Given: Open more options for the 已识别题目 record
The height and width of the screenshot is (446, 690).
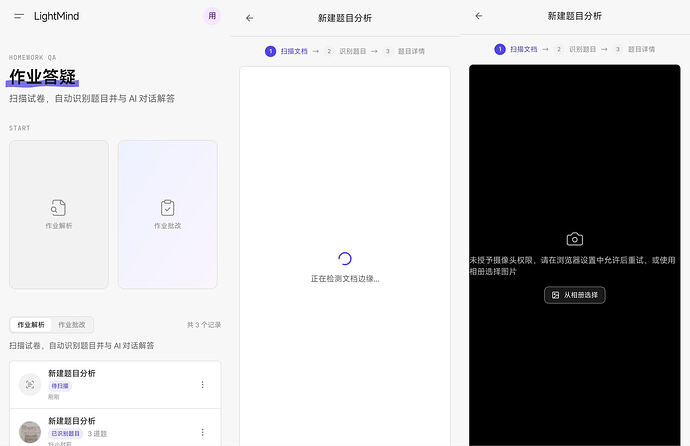Looking at the screenshot, I should [x=202, y=432].
